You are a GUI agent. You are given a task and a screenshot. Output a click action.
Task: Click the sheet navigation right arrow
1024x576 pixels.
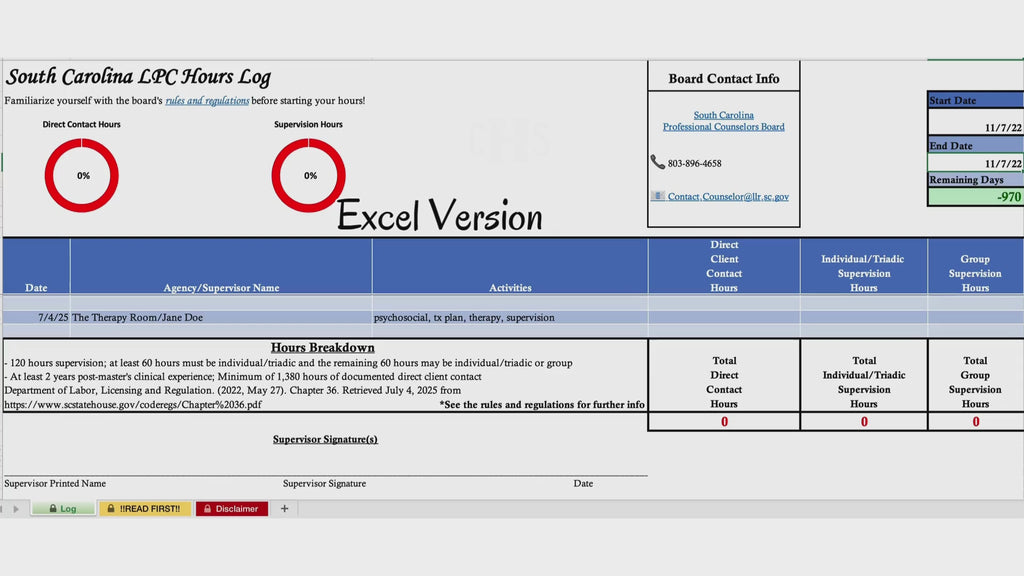pyautogui.click(x=16, y=509)
